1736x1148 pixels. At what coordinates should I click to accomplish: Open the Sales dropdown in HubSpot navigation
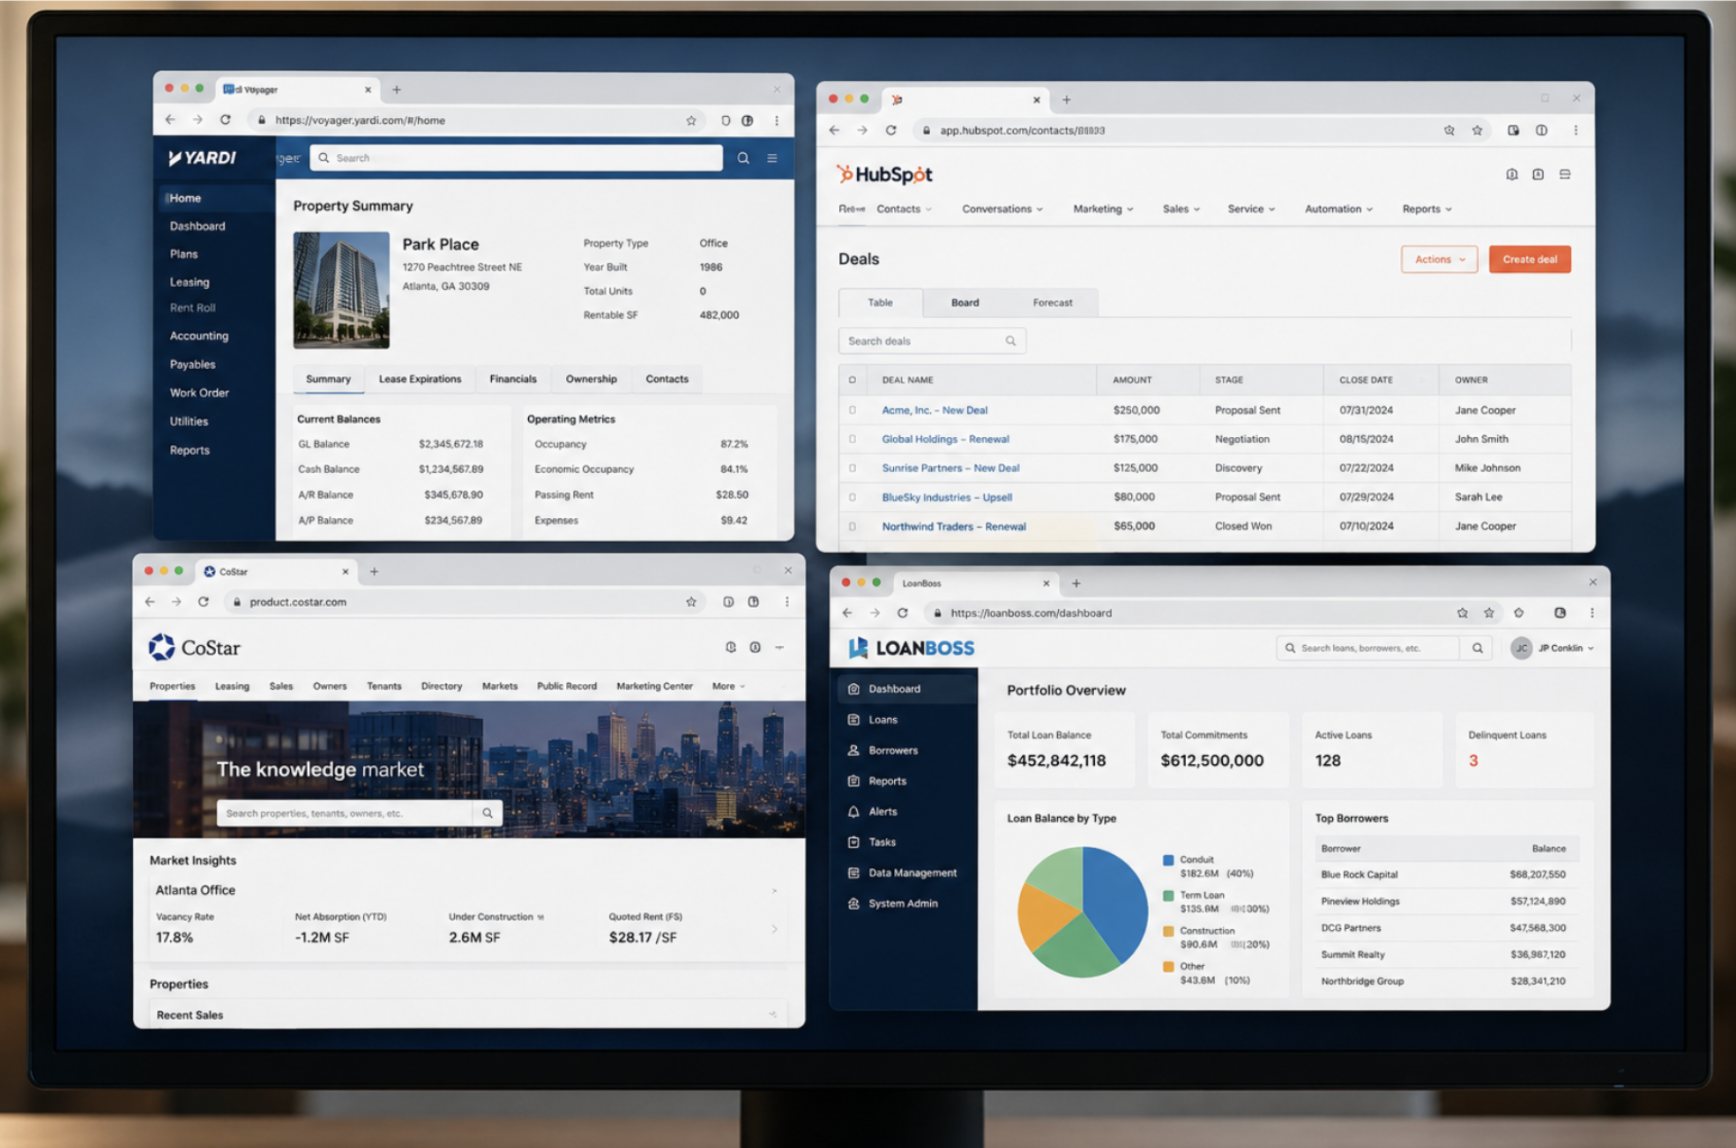(x=1181, y=209)
